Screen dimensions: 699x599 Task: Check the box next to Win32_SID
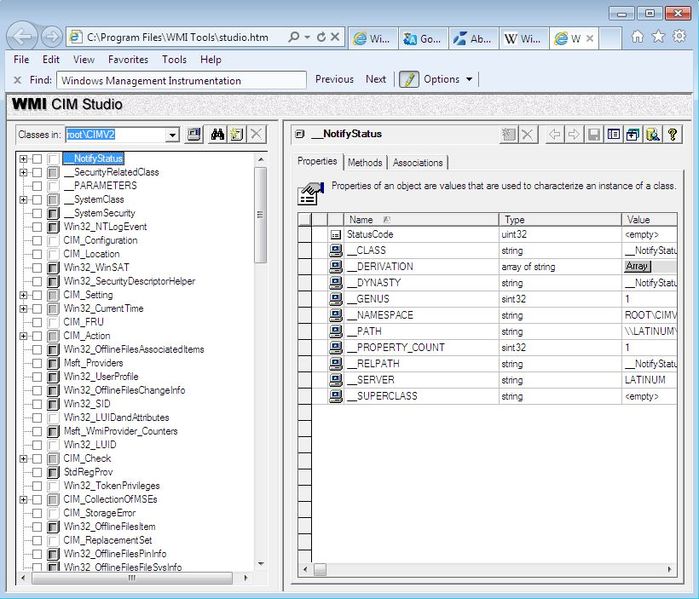tap(37, 404)
